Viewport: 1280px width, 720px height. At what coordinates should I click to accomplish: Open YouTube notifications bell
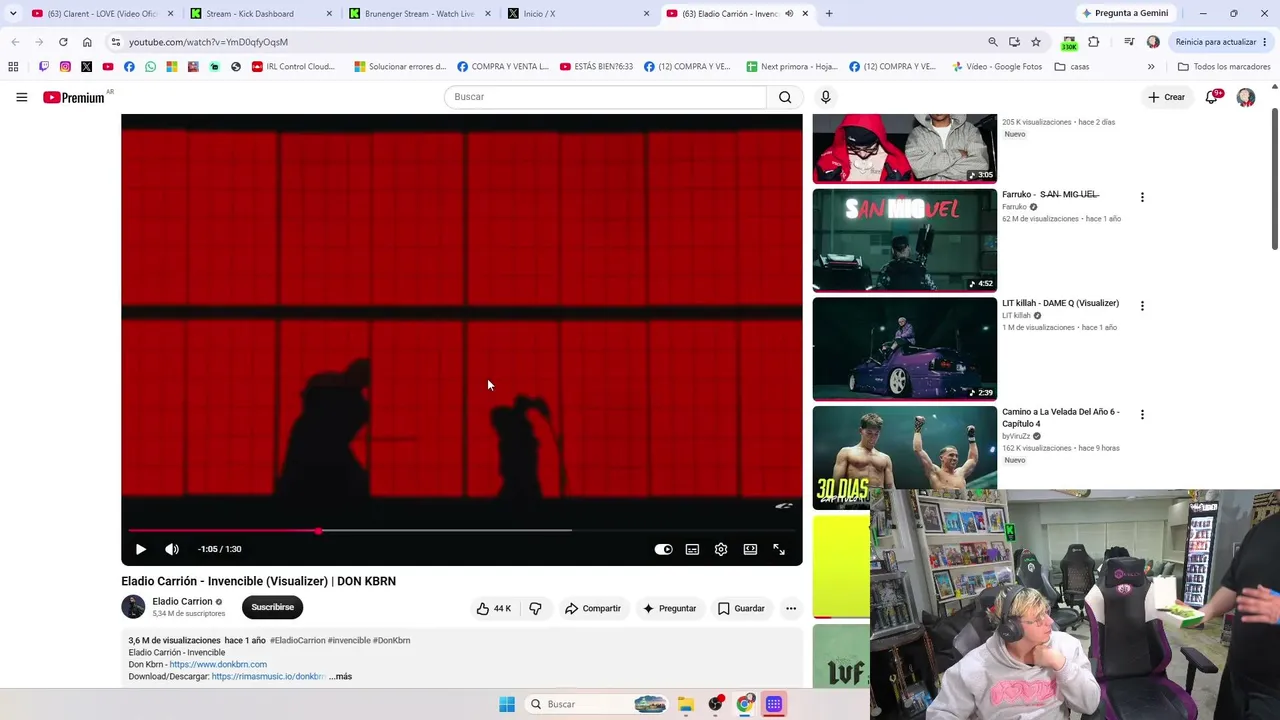point(1212,97)
